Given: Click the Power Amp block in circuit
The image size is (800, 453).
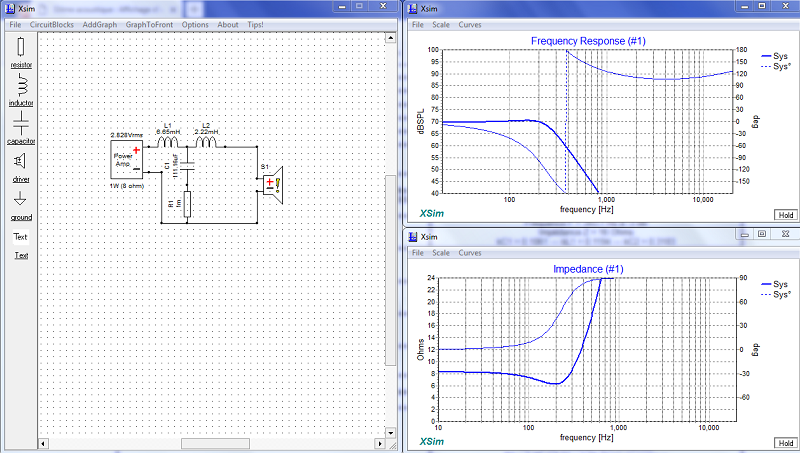Looking at the screenshot, I should (x=127, y=159).
